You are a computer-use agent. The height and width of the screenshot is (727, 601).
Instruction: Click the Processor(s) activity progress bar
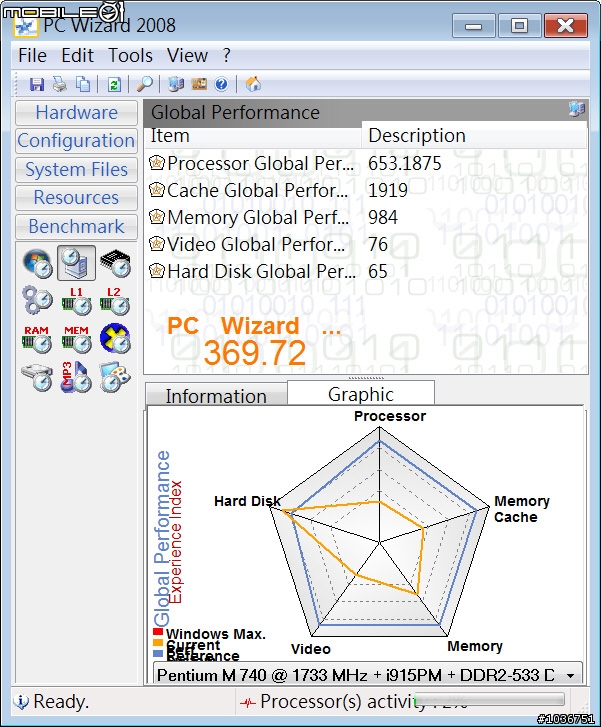pos(489,699)
